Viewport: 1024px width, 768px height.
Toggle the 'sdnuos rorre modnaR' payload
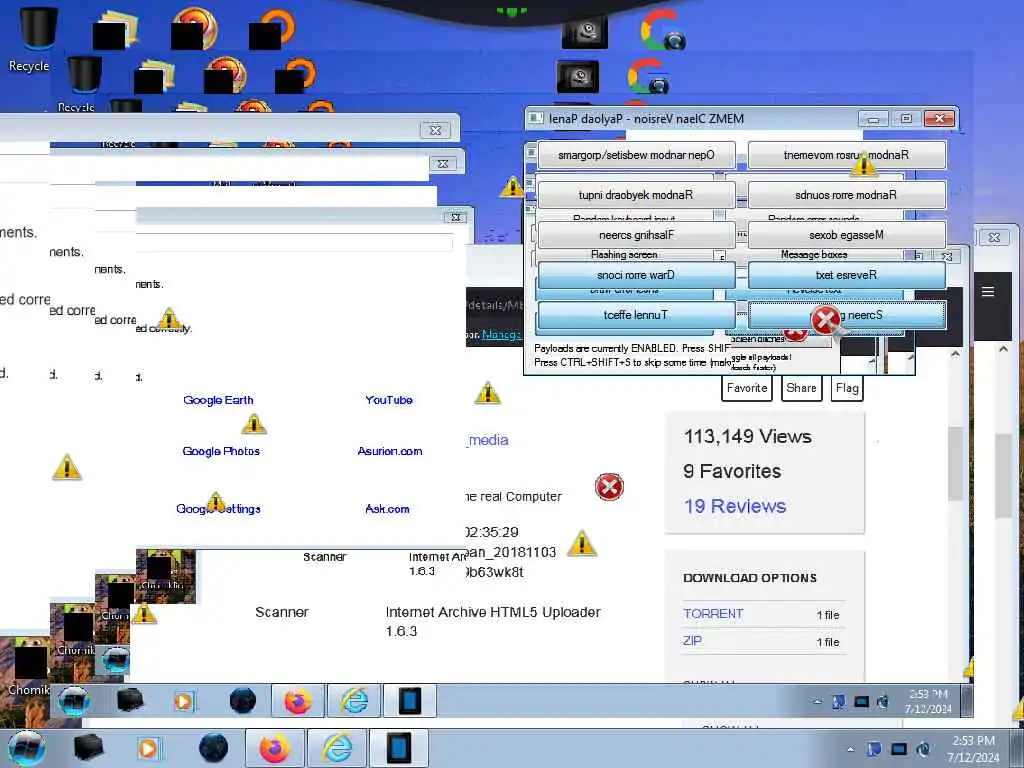(846, 195)
